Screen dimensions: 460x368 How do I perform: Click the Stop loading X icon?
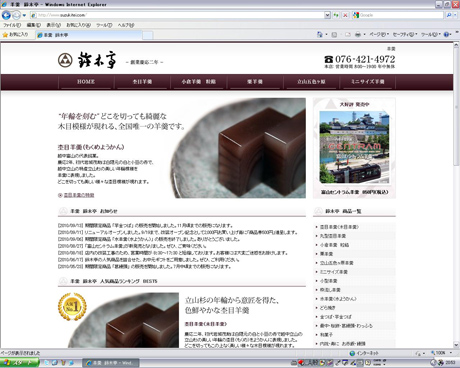(x=345, y=15)
